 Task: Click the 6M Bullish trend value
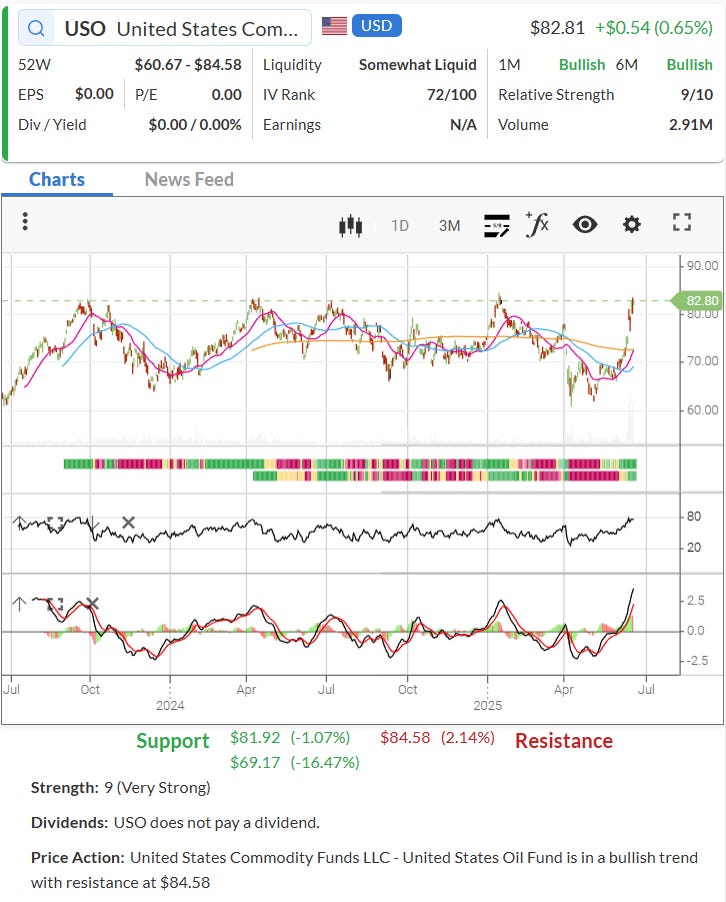pyautogui.click(x=689, y=65)
